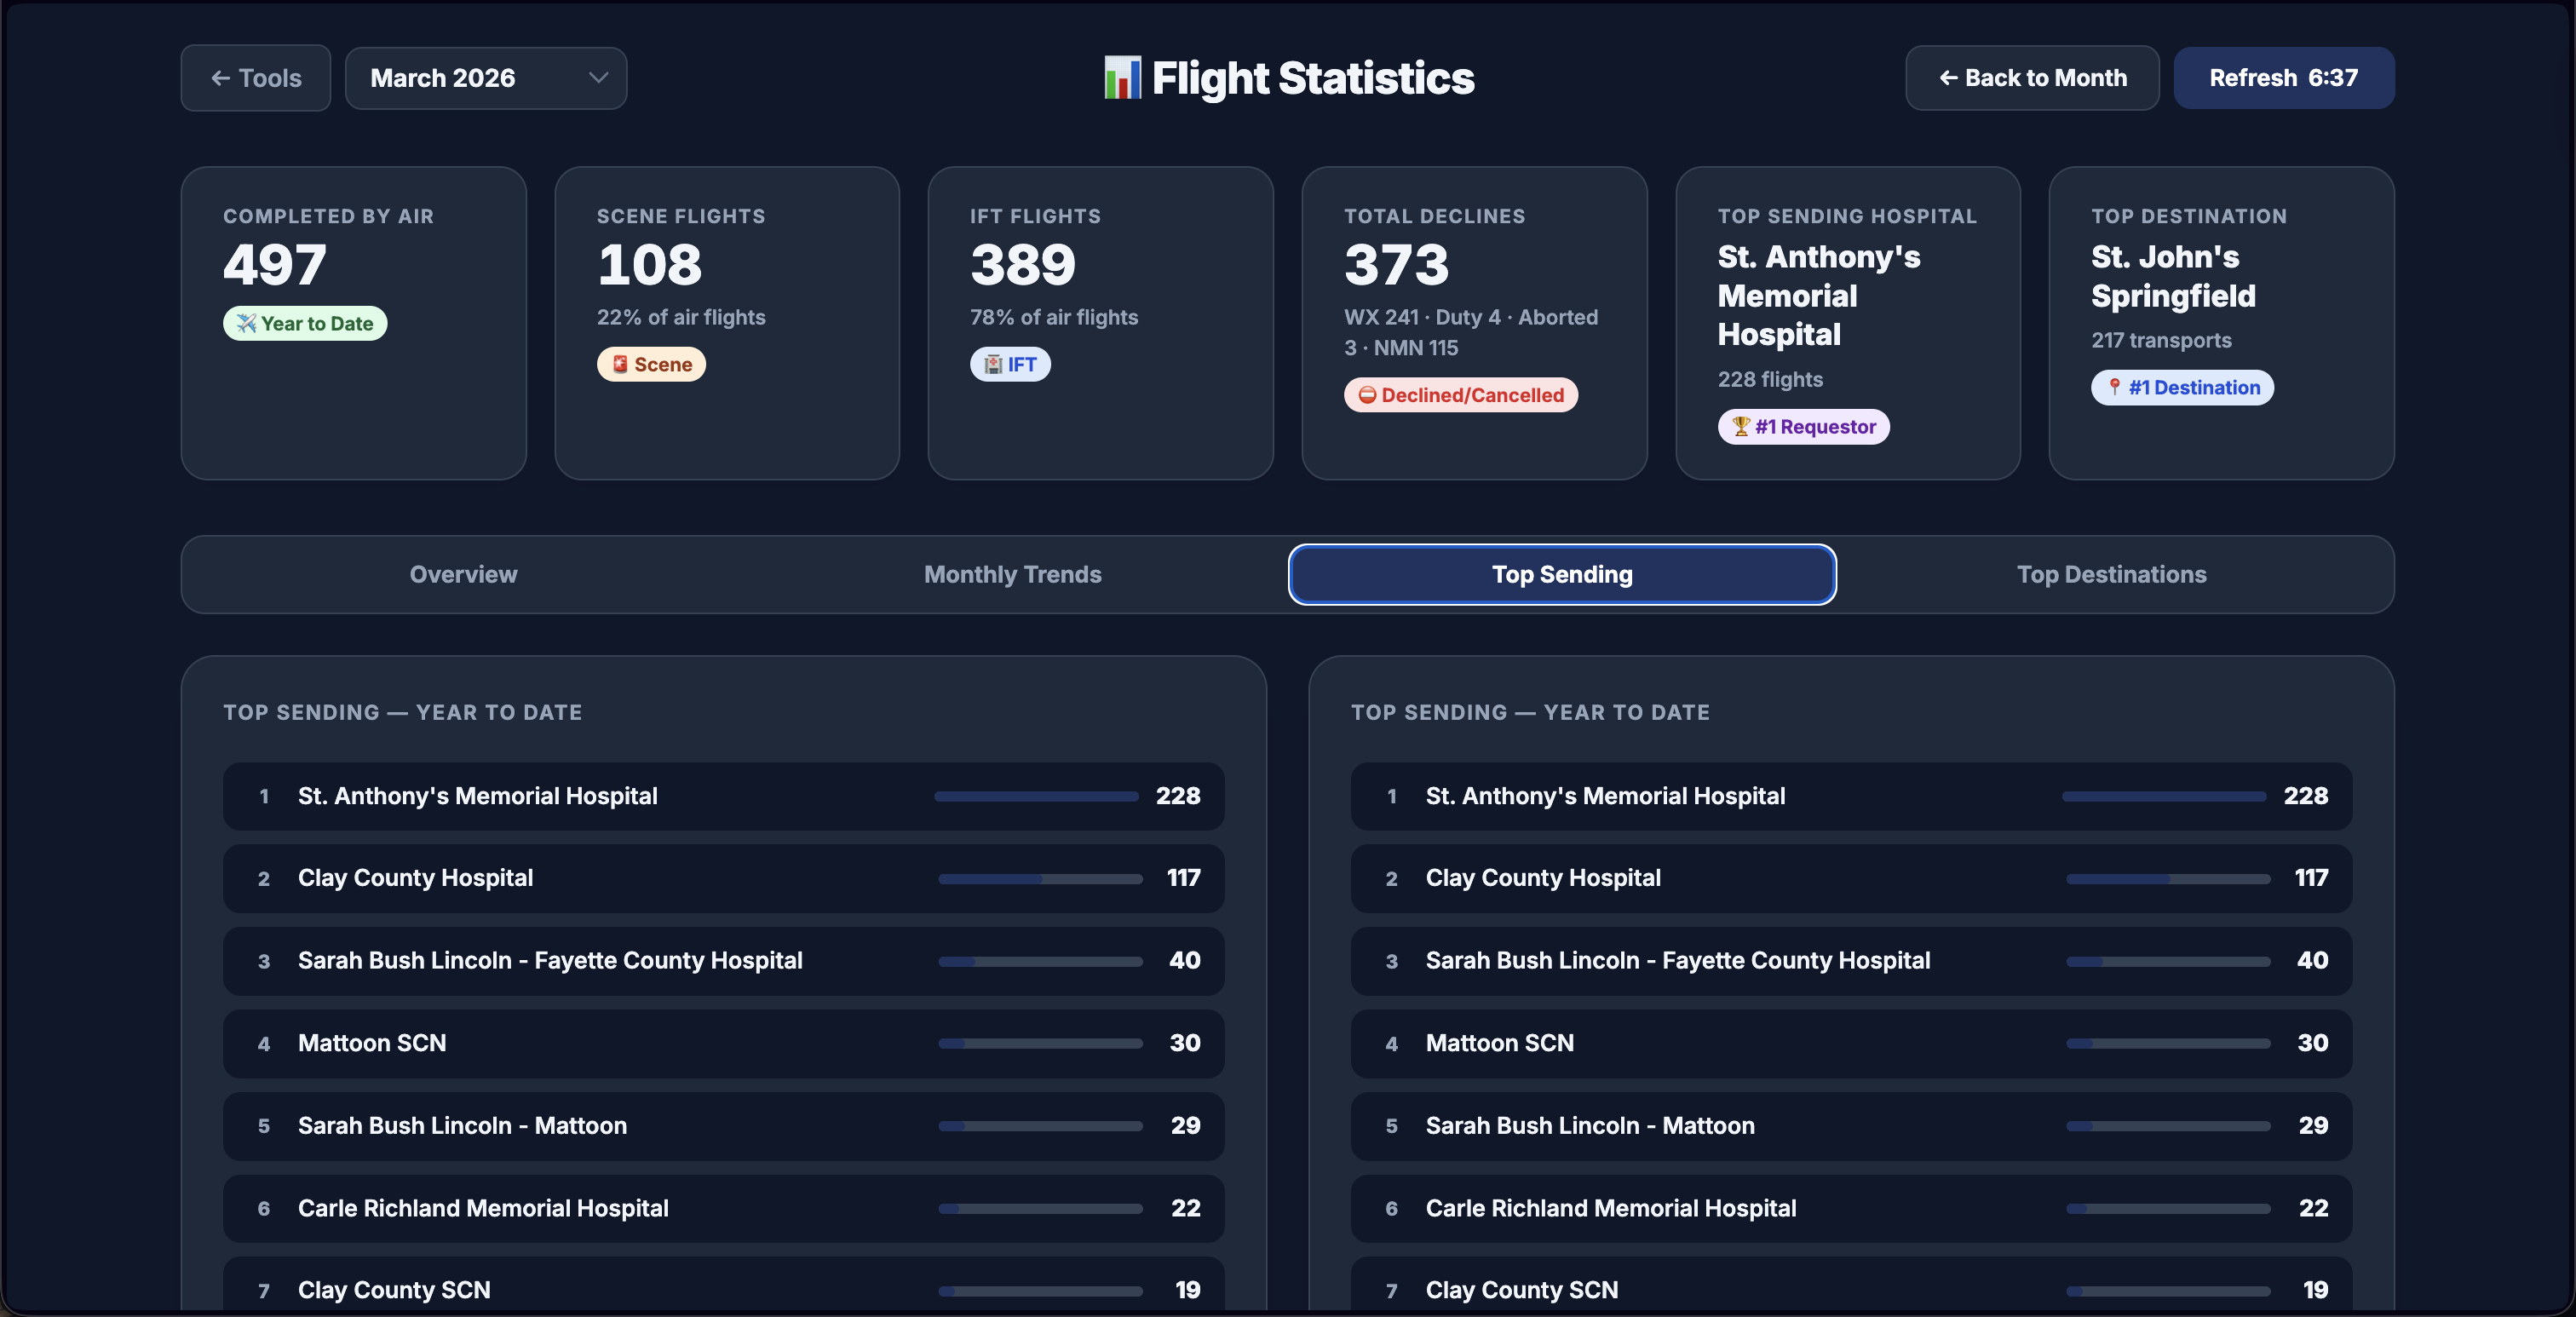Viewport: 2576px width, 1317px height.
Task: Expand the month dropdown chevron
Action: point(597,78)
